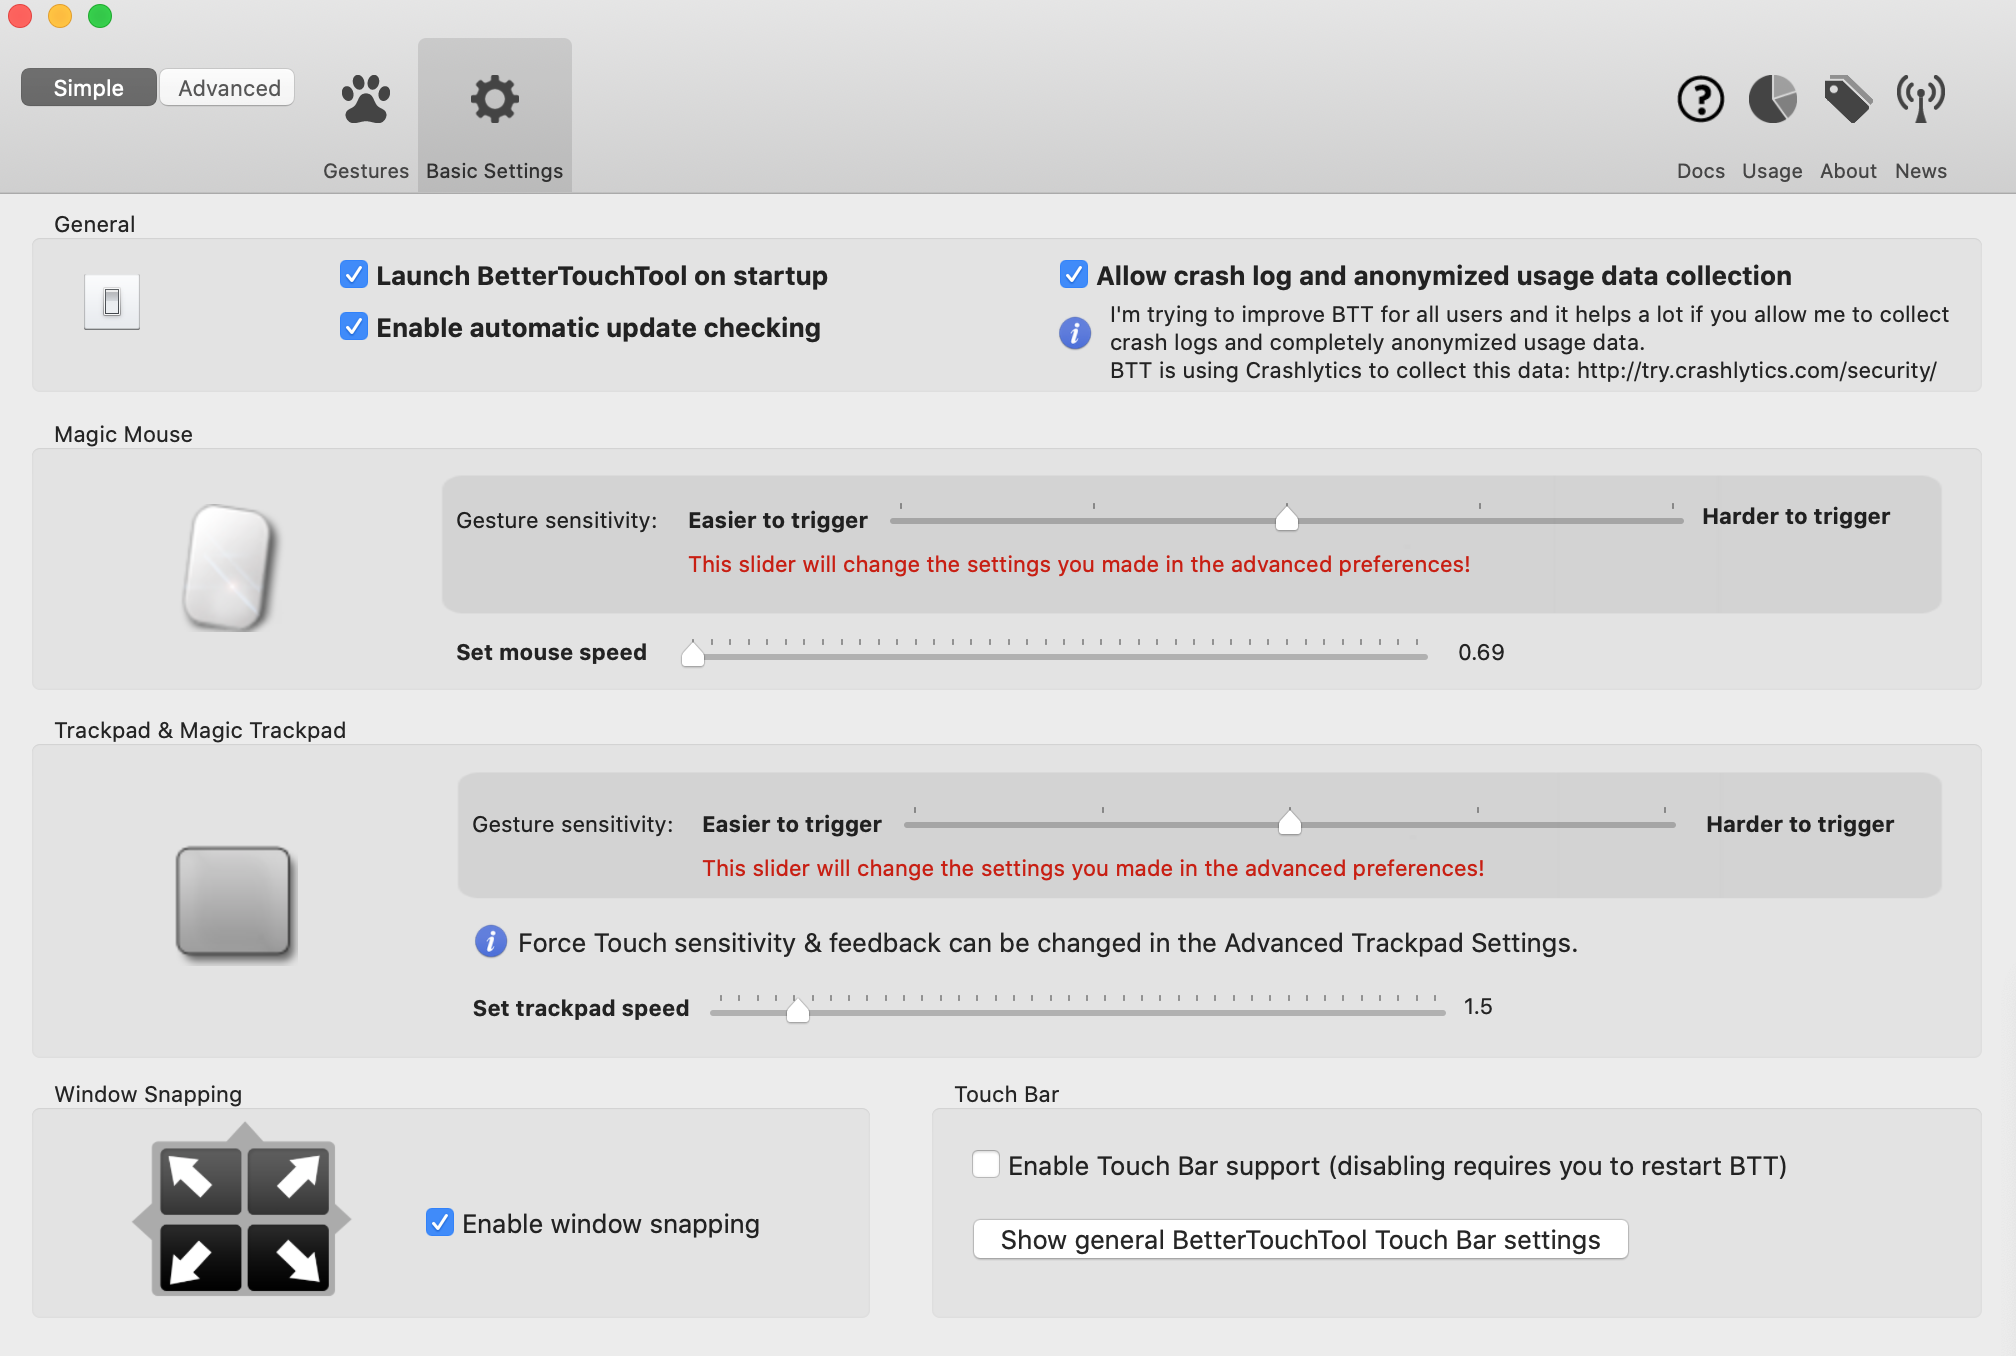2016x1356 pixels.
Task: Select the Basic Settings gear icon
Action: pos(495,99)
